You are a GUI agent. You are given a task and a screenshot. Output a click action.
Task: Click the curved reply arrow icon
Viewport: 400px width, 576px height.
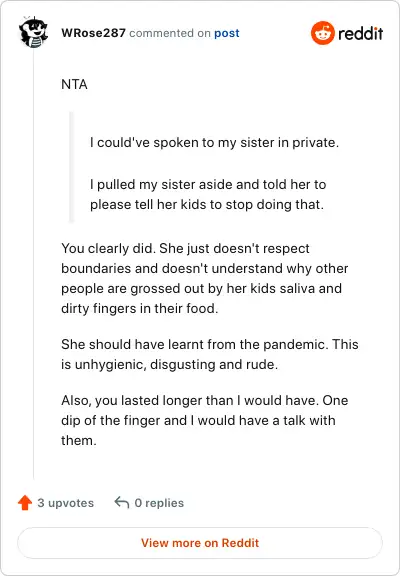[x=122, y=502]
